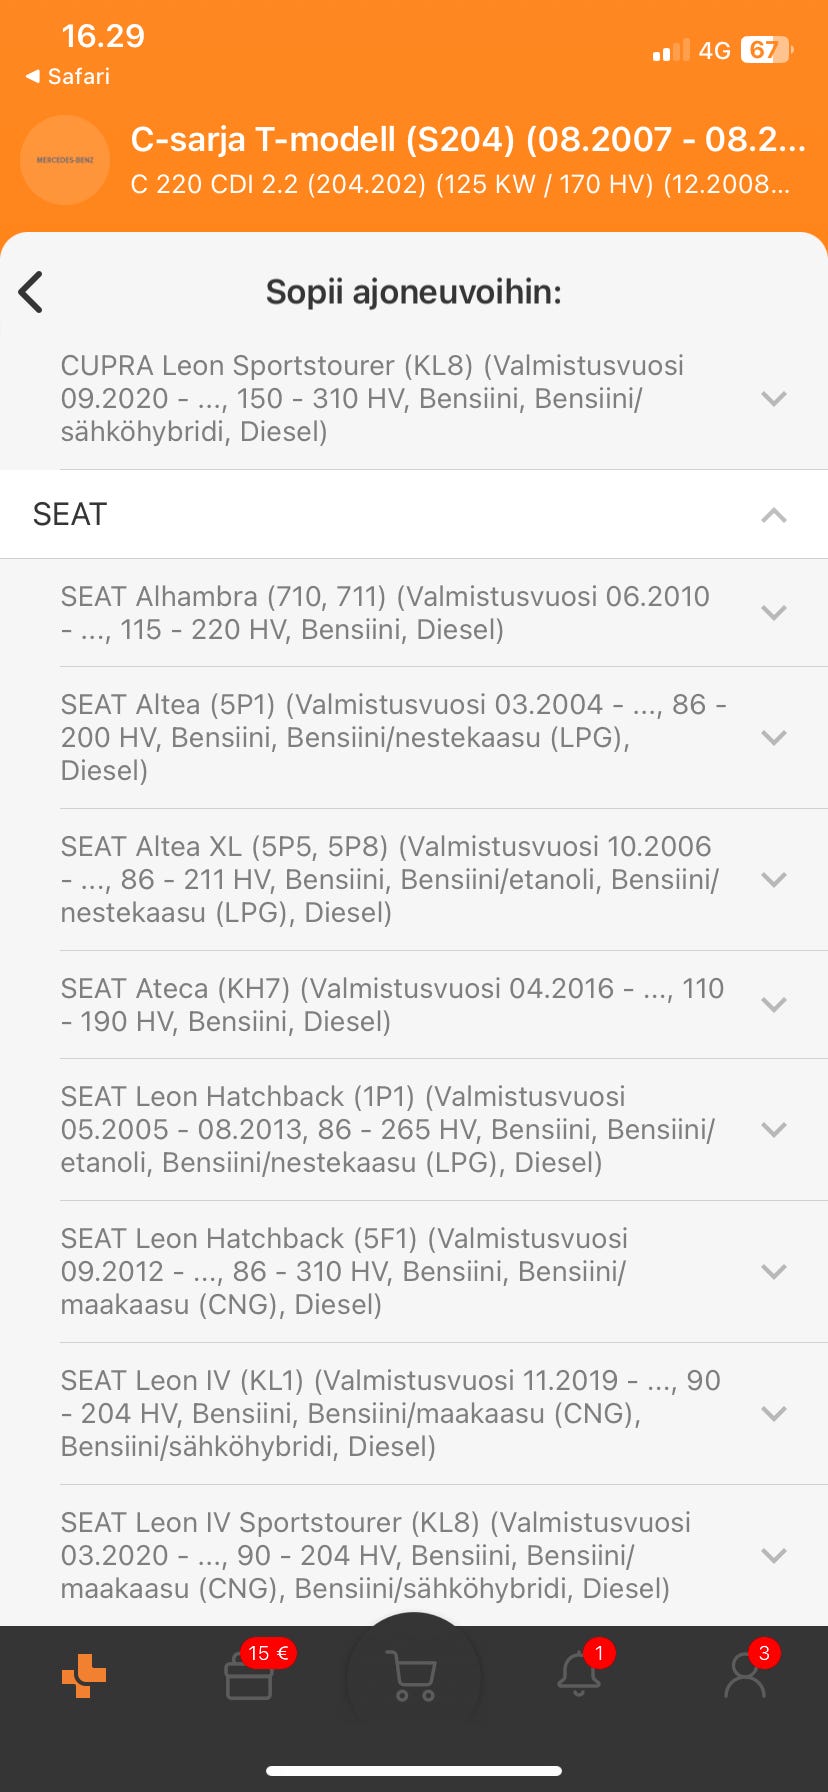Tap the Mercedes-Benz brand logo

pyautogui.click(x=65, y=160)
